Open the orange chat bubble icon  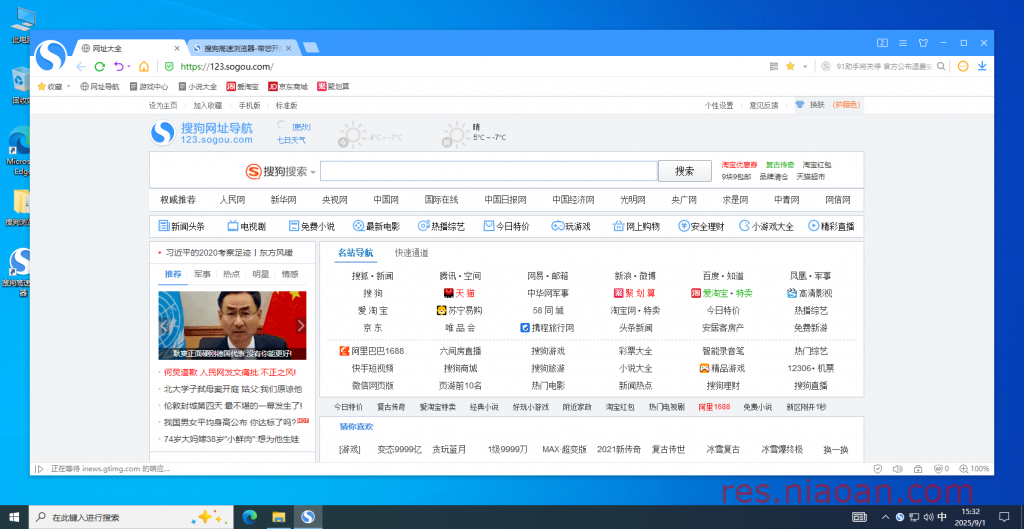[x=963, y=66]
